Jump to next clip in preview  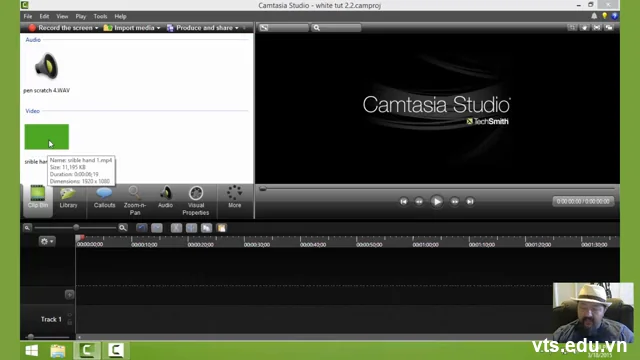(x=470, y=201)
